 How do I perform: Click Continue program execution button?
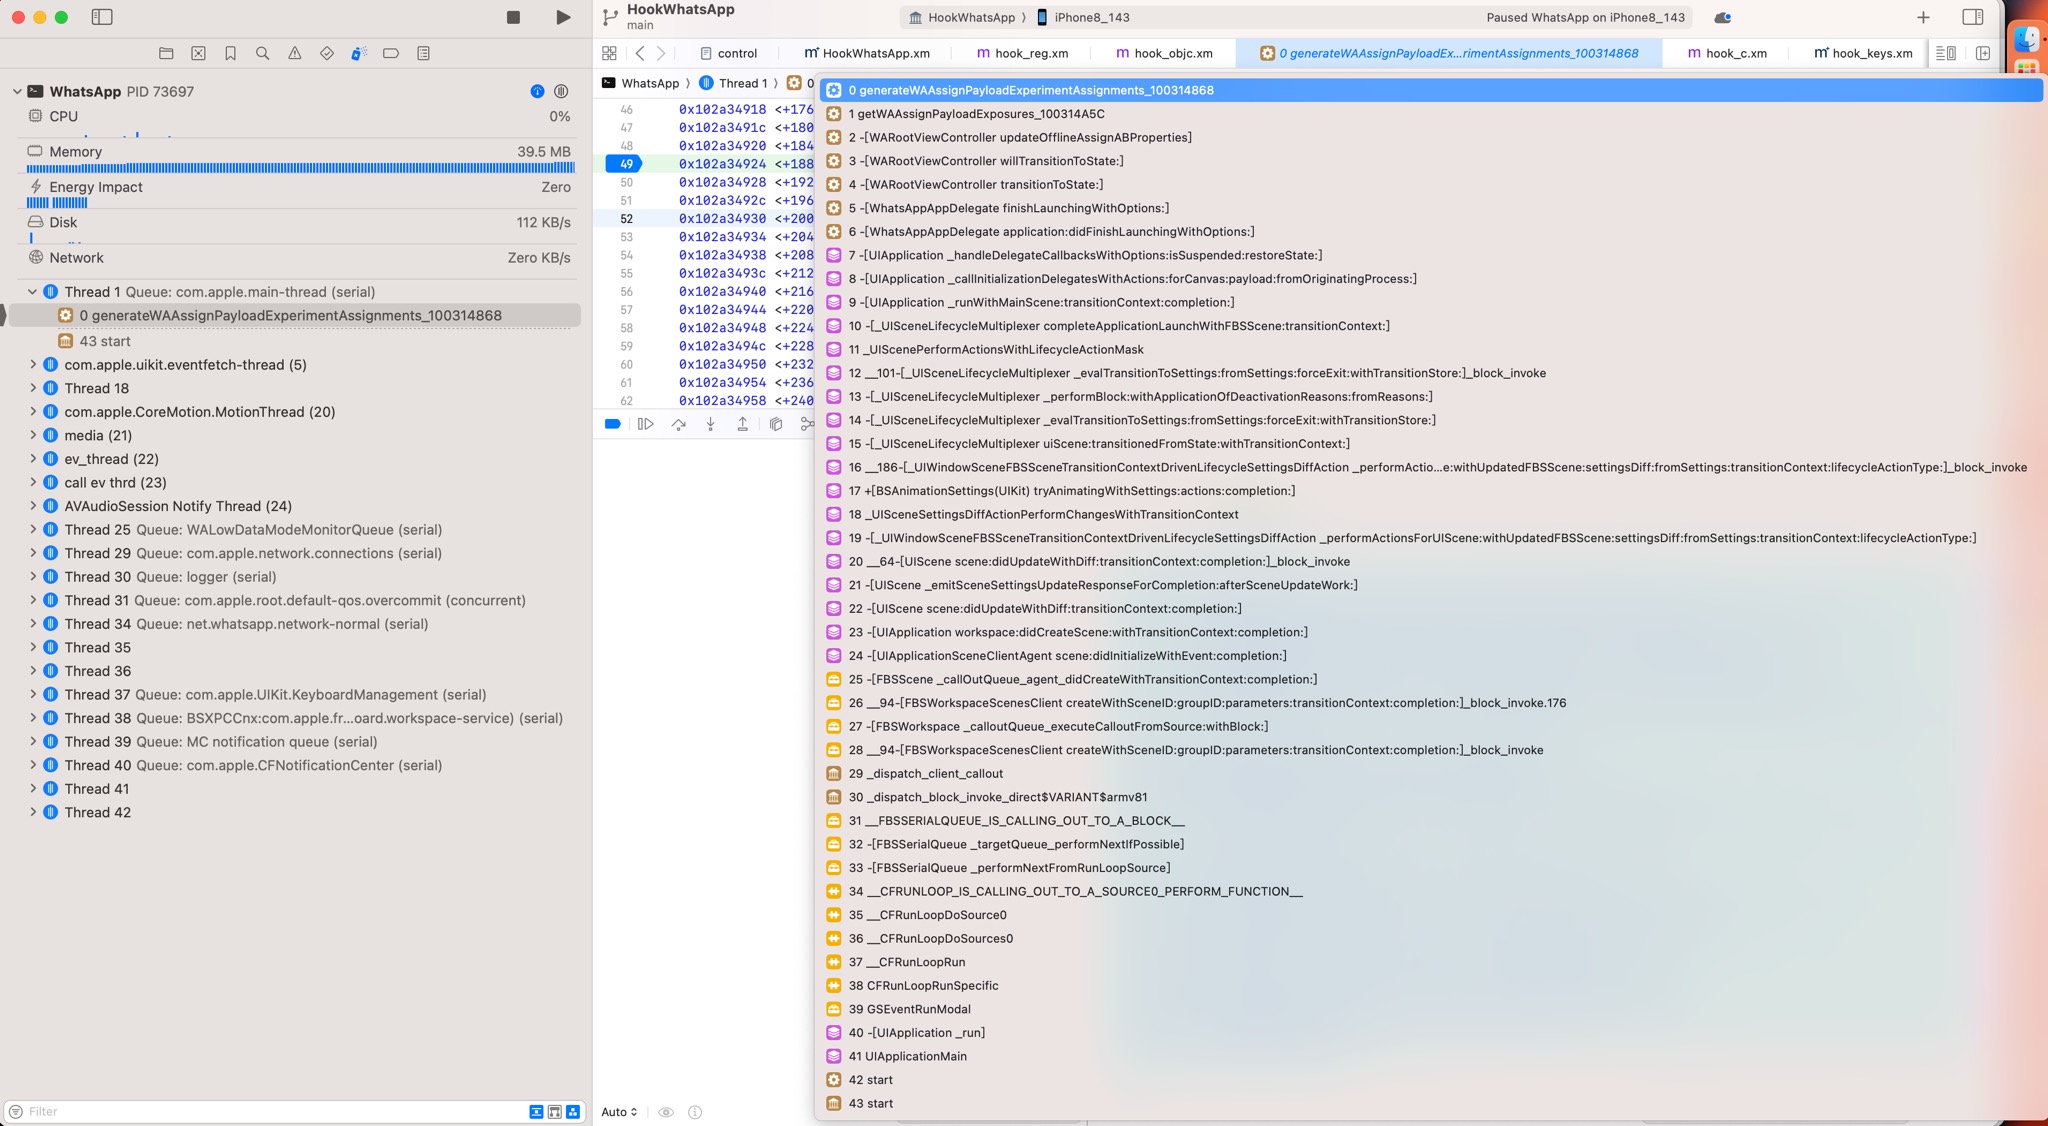pos(646,424)
